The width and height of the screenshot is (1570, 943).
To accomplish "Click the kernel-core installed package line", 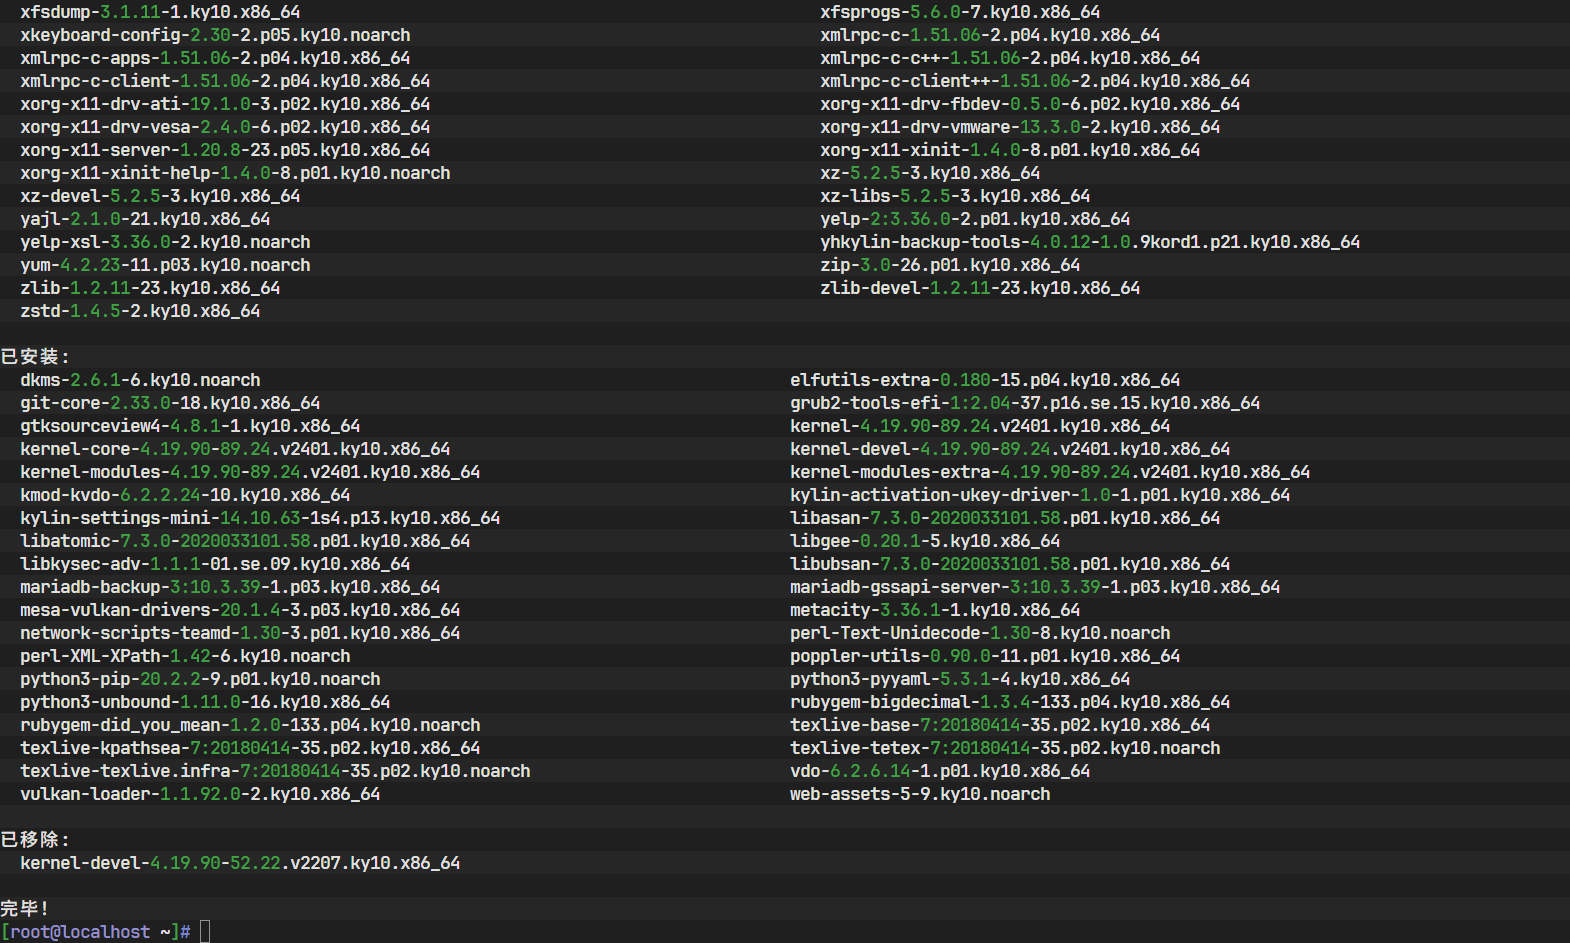I will tap(235, 449).
